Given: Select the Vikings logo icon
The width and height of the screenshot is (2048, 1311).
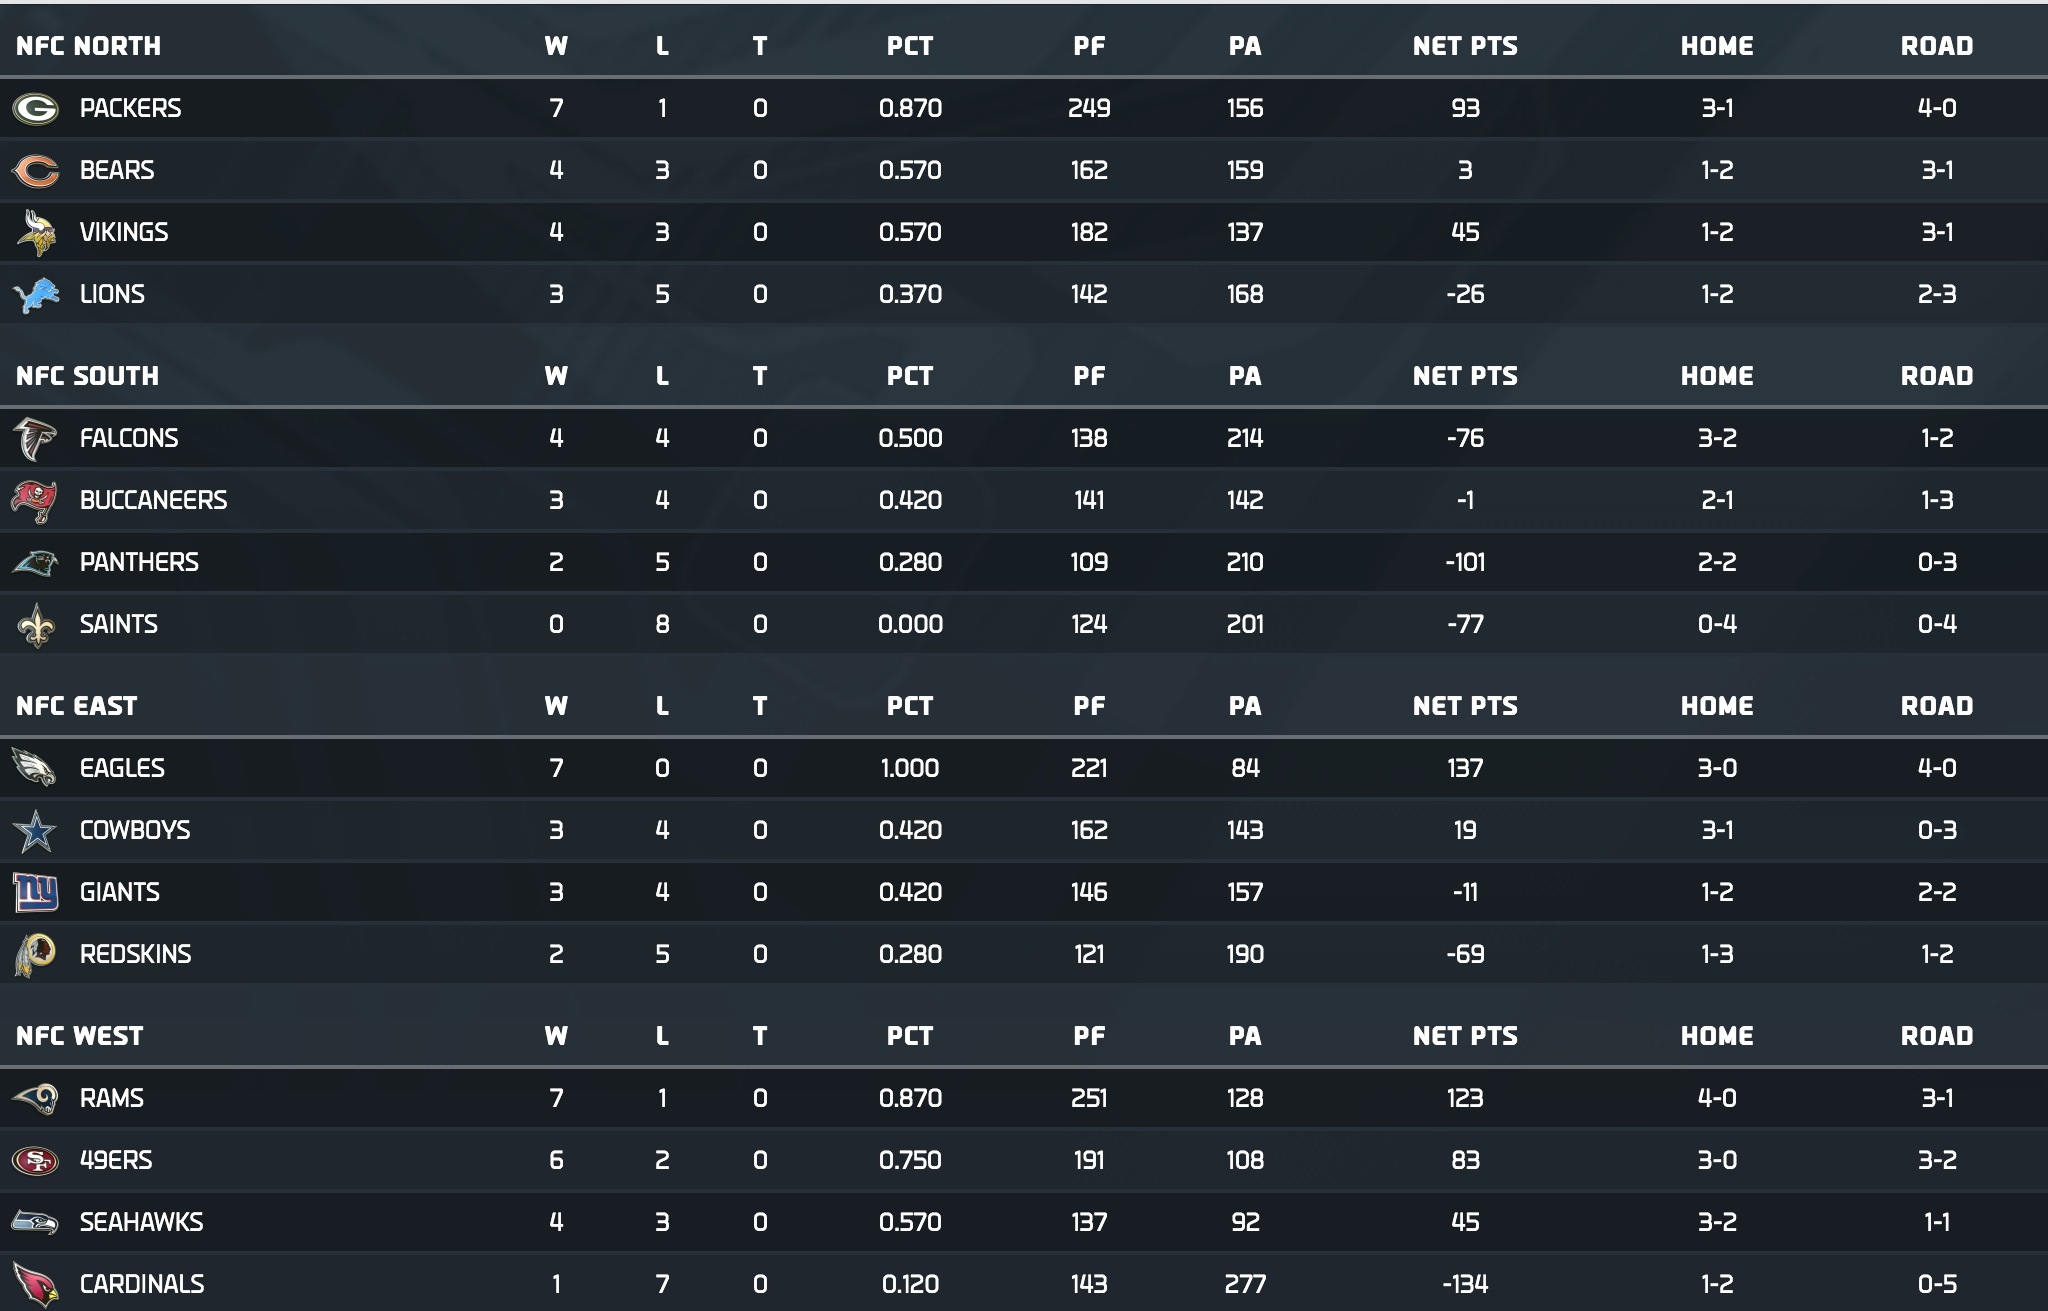Looking at the screenshot, I should [x=36, y=232].
